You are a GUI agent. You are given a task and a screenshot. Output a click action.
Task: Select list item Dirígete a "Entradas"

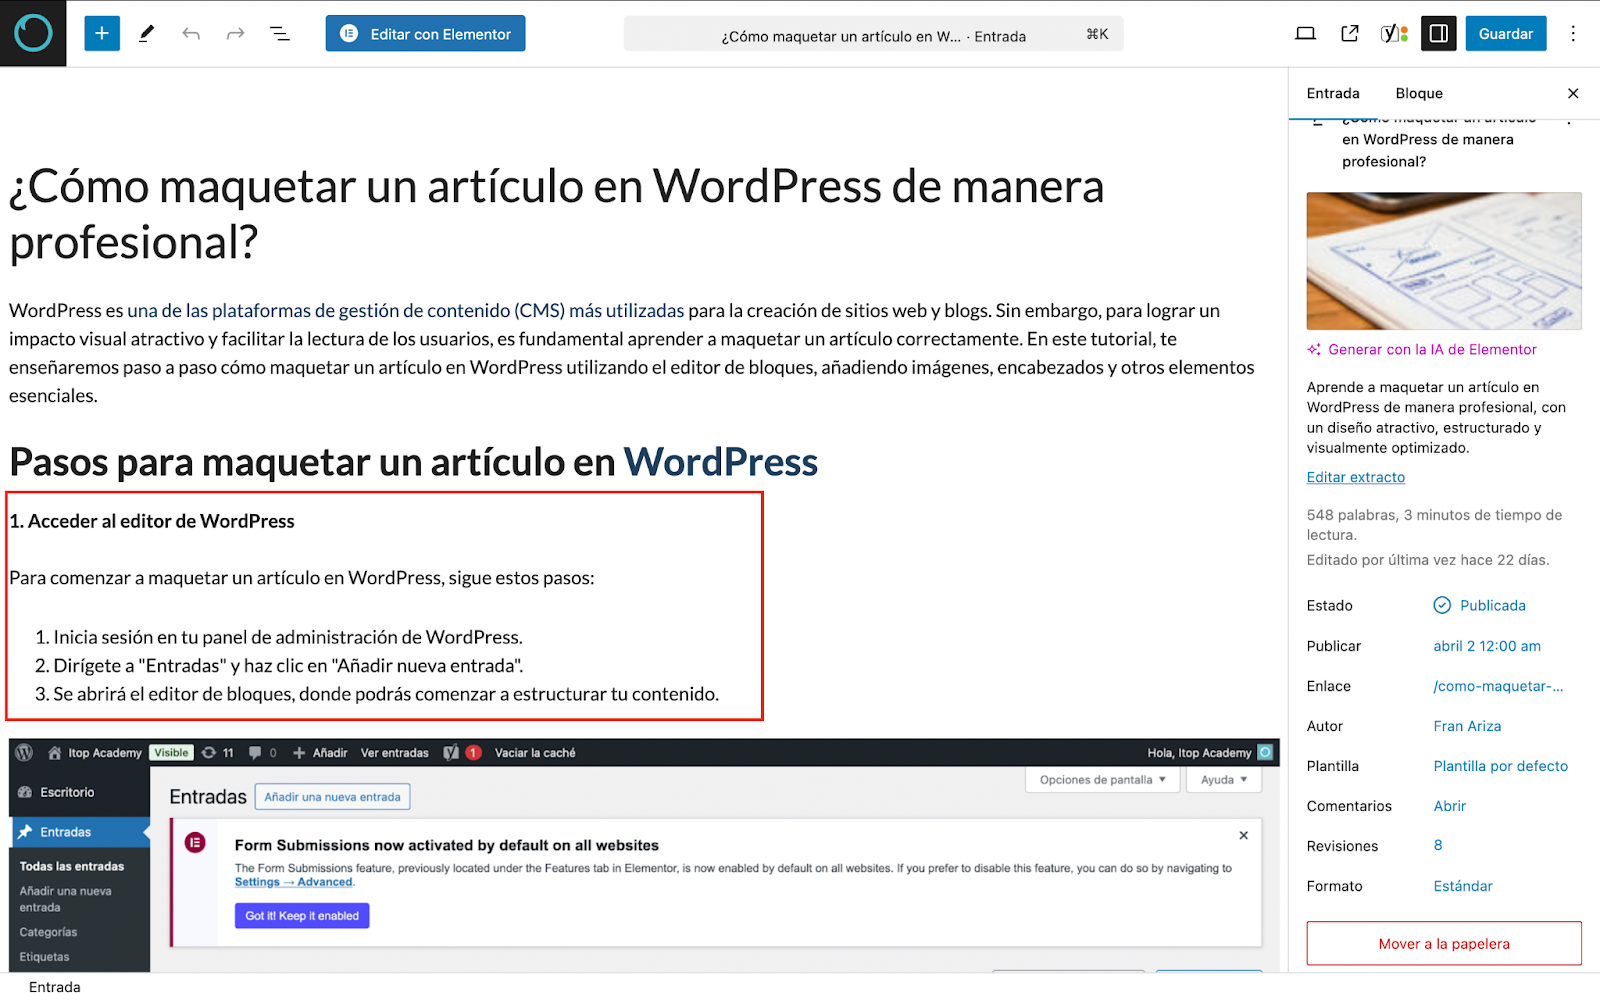[288, 666]
